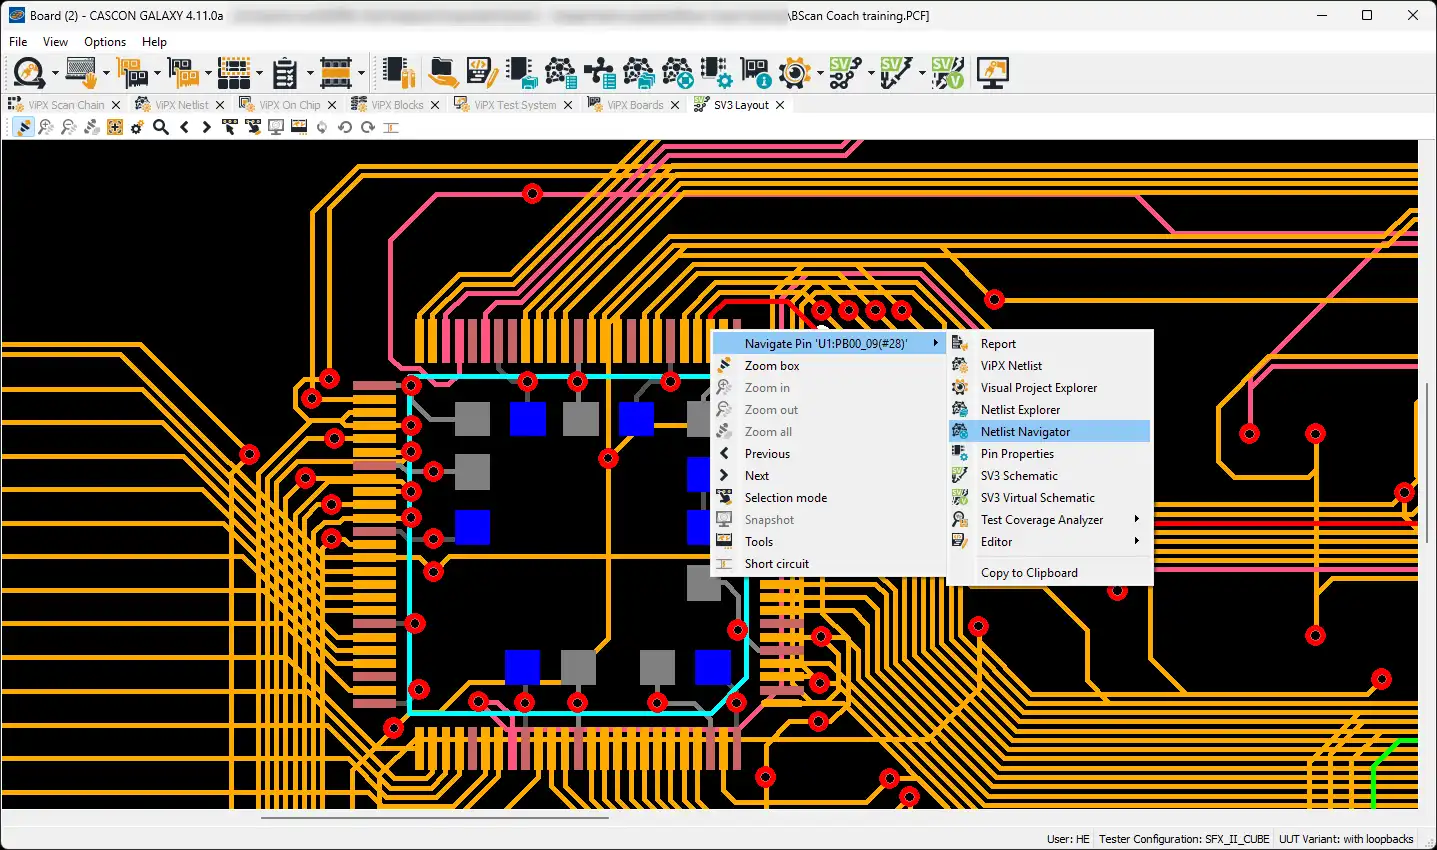Click the keyboard with hand icon
The width and height of the screenshot is (1437, 850).
tap(82, 73)
